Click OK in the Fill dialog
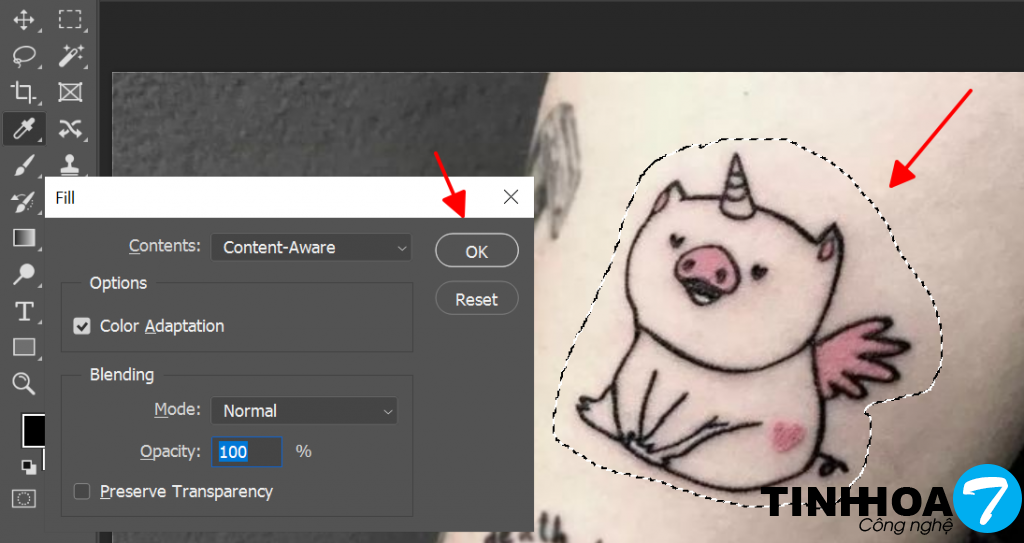 [477, 251]
